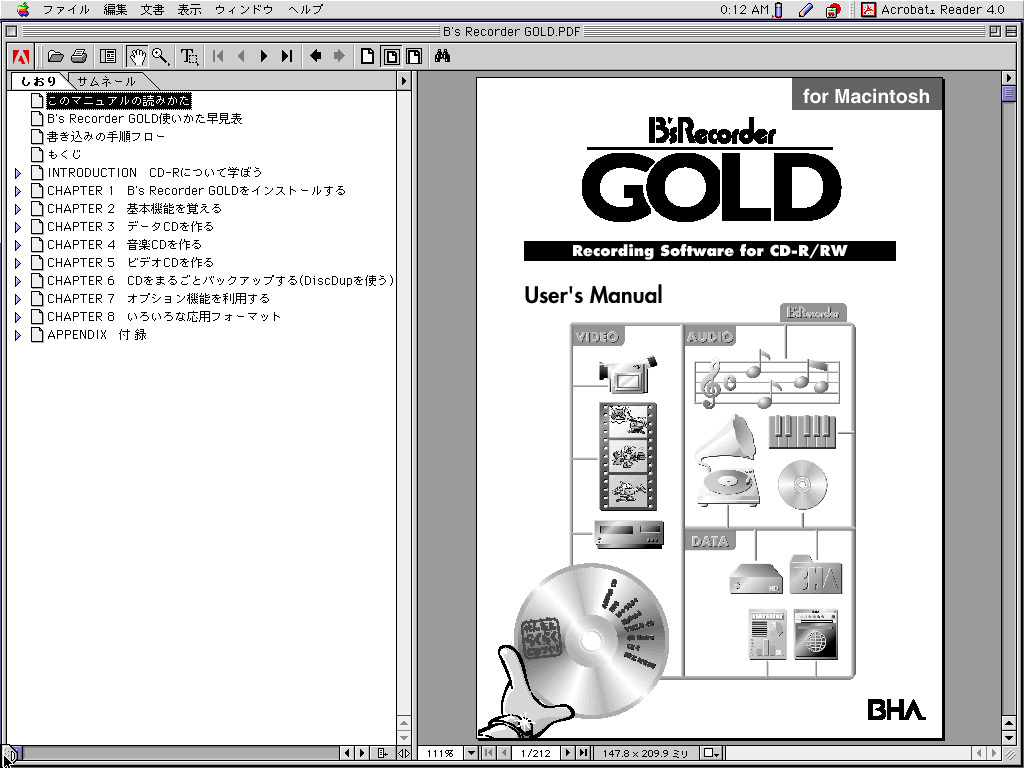Click status bar first page button

487,753
